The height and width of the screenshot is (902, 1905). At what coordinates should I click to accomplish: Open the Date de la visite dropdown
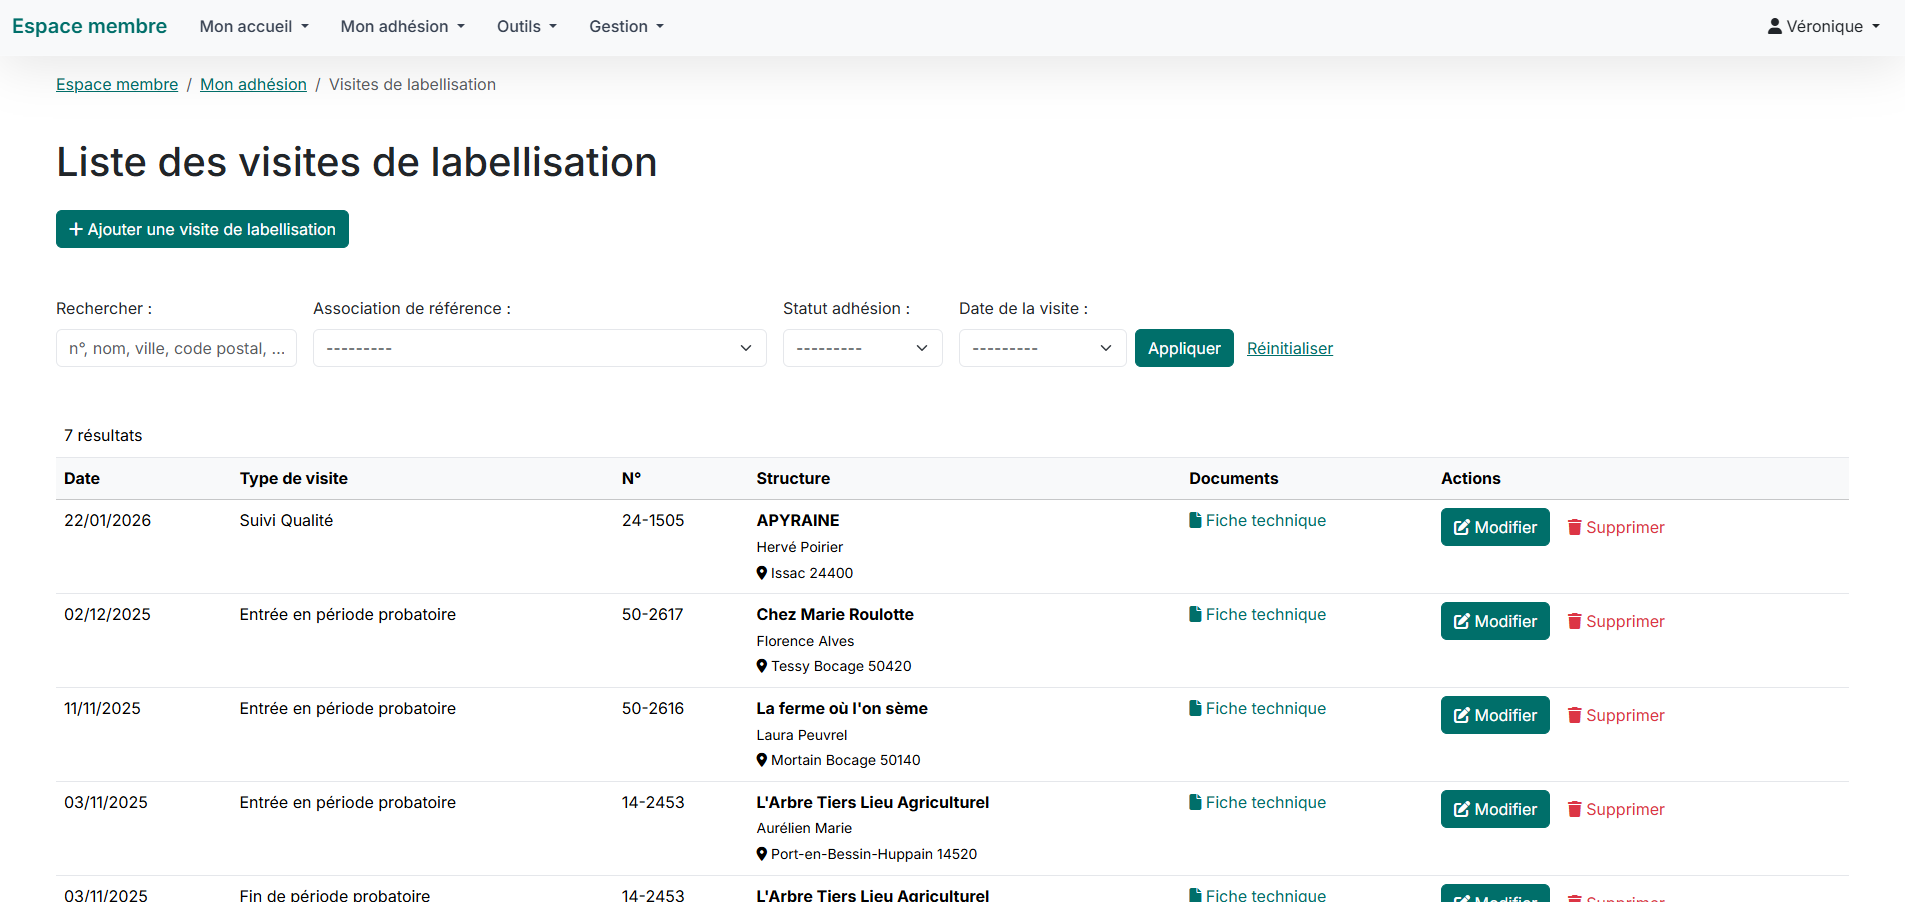point(1042,348)
